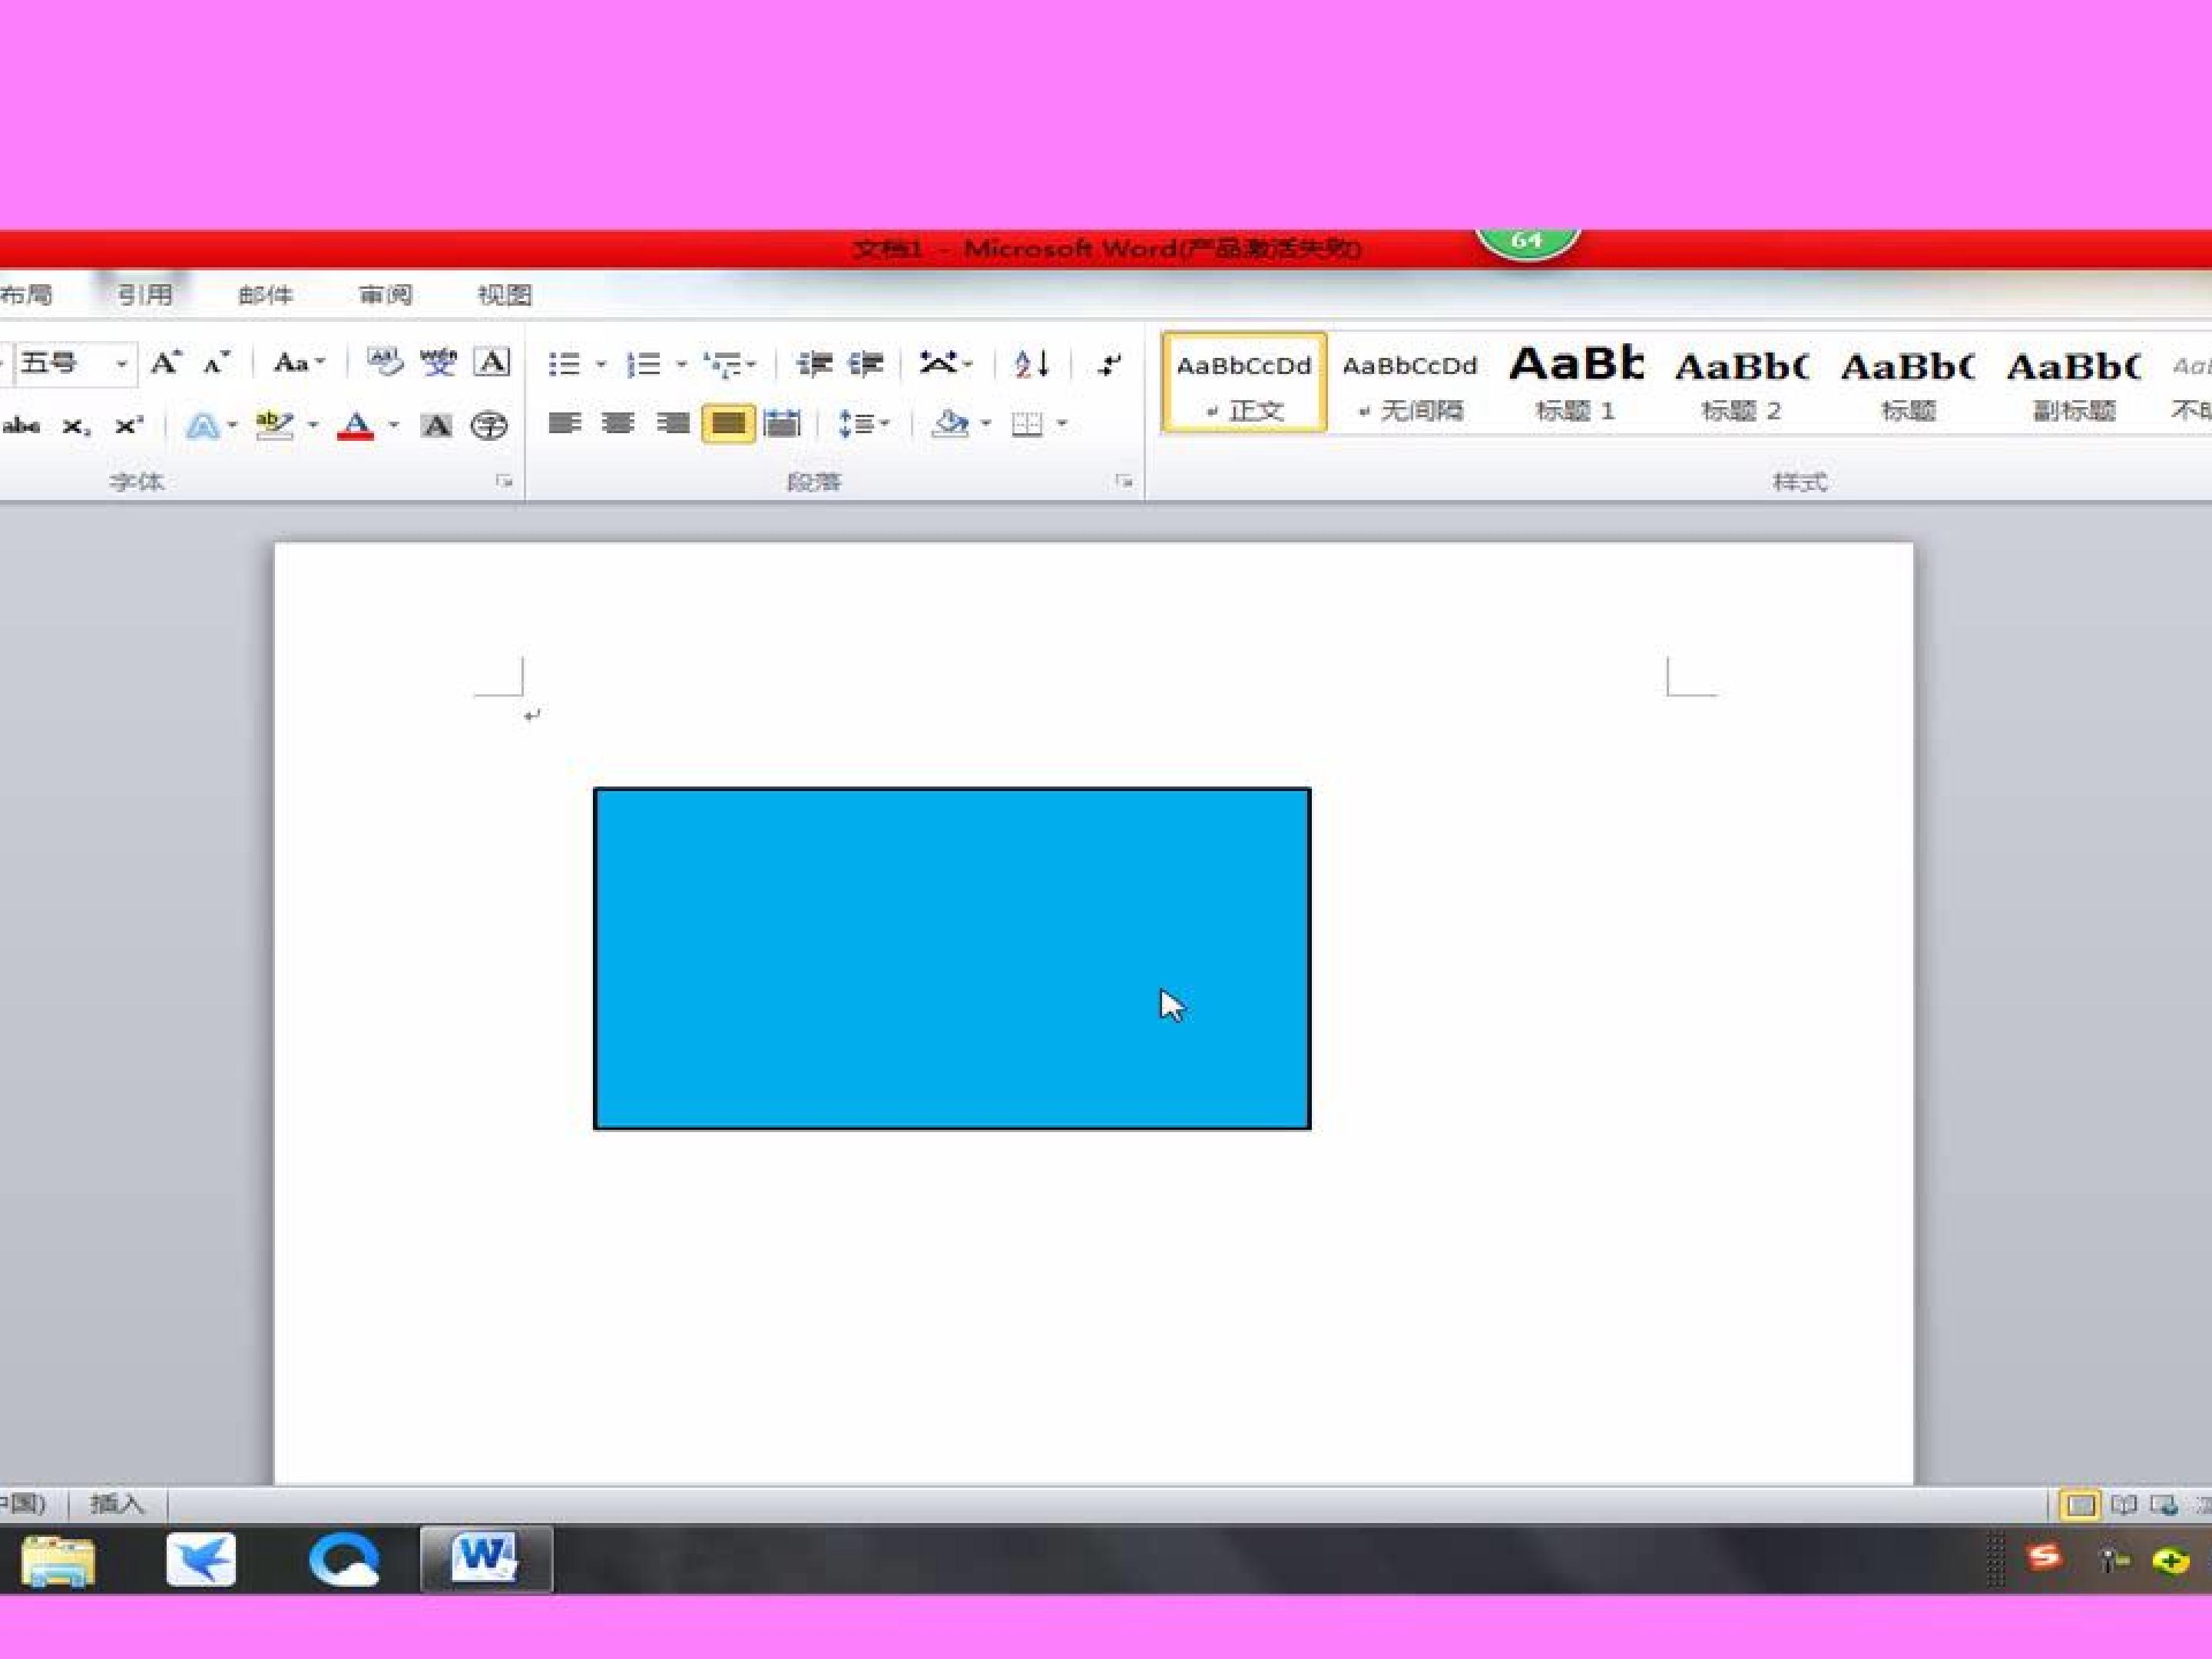Toggle strikethrough (abc) formatting
Viewport: 2212px width, 1659px height.
click(20, 426)
